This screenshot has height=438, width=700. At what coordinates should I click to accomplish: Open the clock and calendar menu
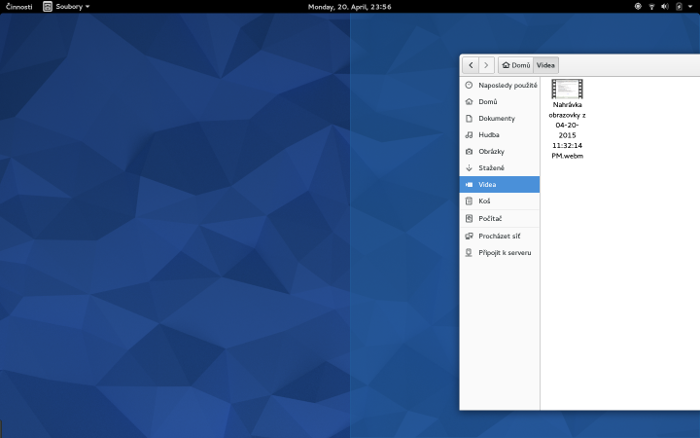[x=349, y=6]
